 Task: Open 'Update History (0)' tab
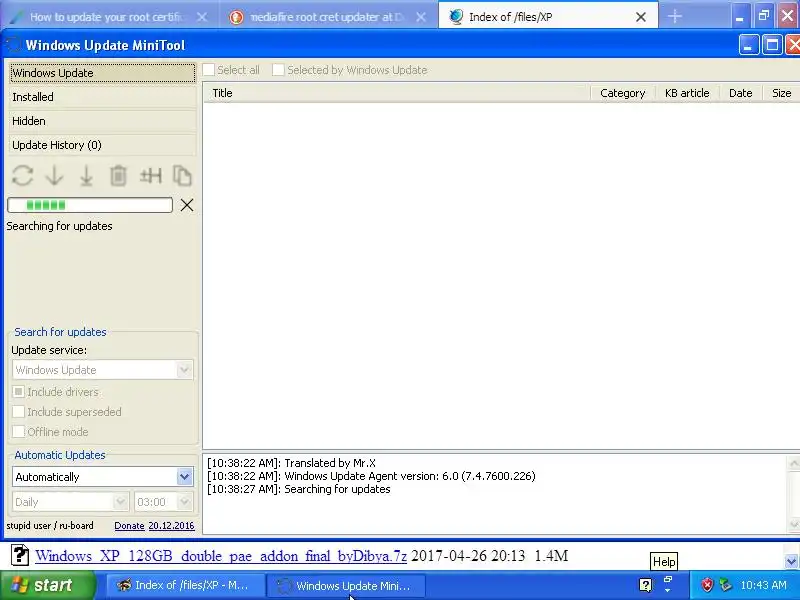(103, 145)
